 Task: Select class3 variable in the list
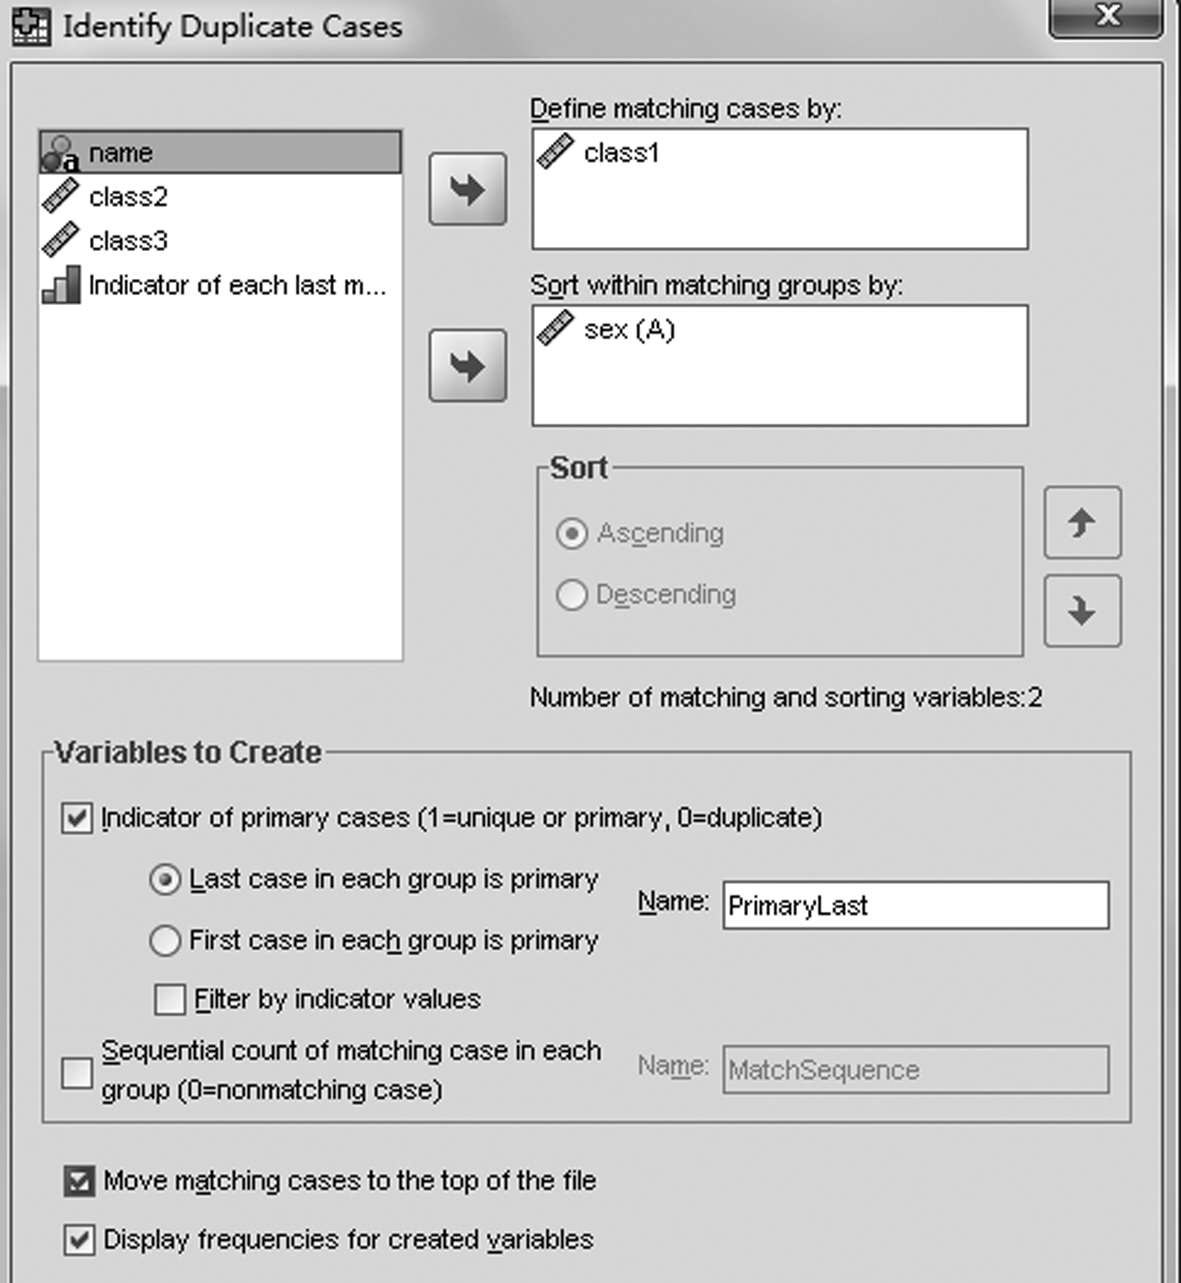128,241
